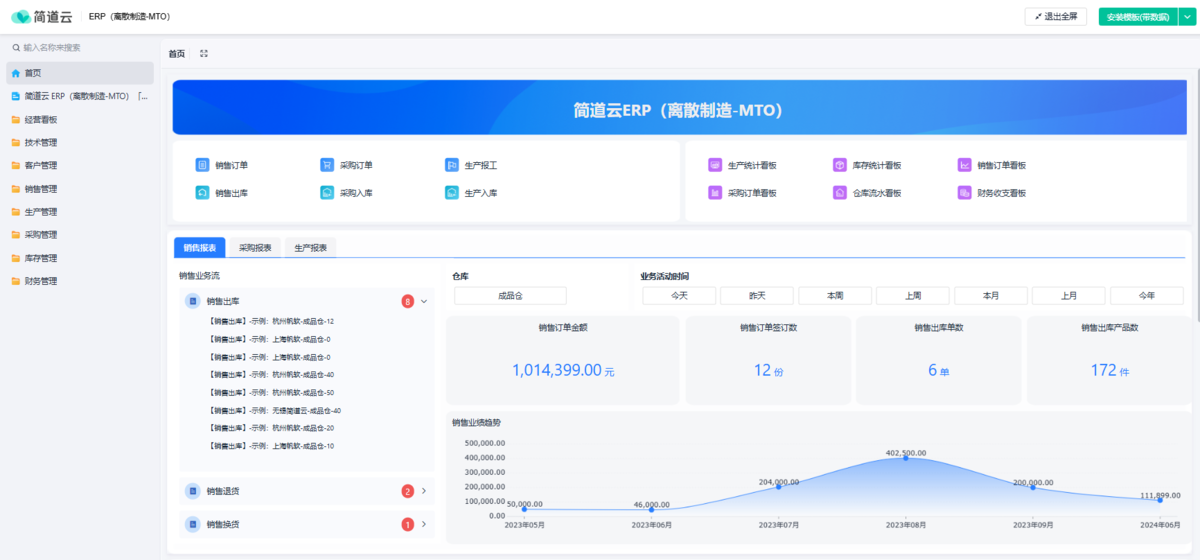Click the fullscreen icon beside 首页
This screenshot has width=1200, height=560.
(x=204, y=54)
